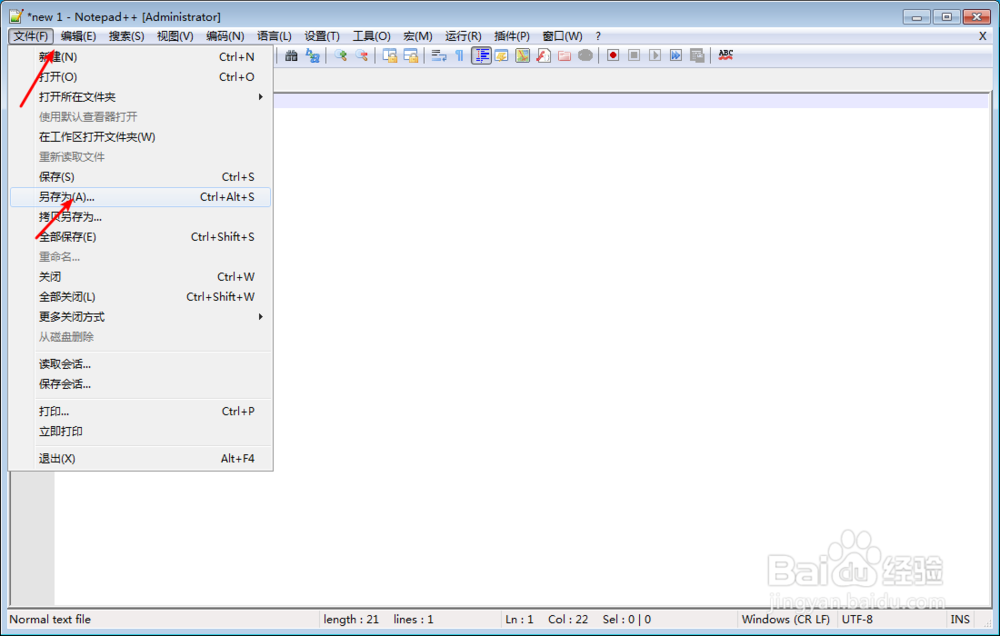Choose 打印... menu entry
1000x636 pixels.
140,411
